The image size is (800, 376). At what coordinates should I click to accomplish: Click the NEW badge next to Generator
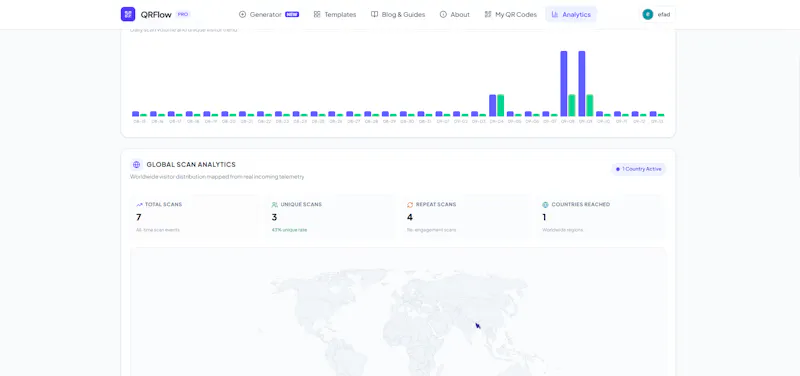point(292,14)
